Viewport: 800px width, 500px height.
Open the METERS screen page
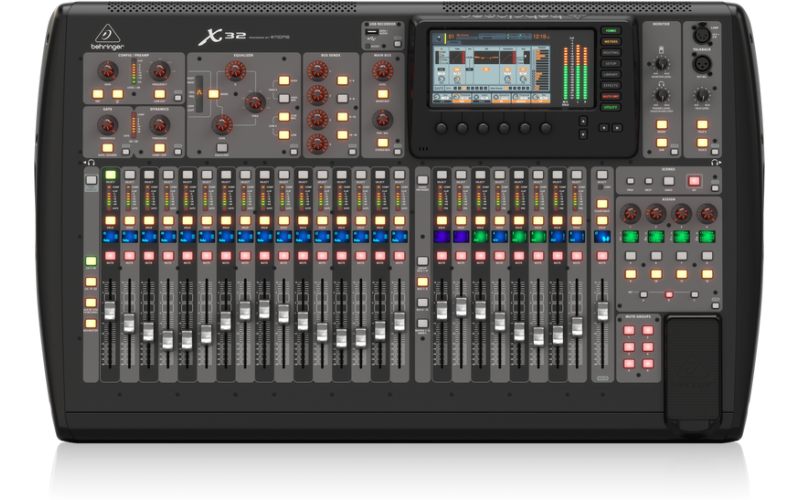click(610, 41)
